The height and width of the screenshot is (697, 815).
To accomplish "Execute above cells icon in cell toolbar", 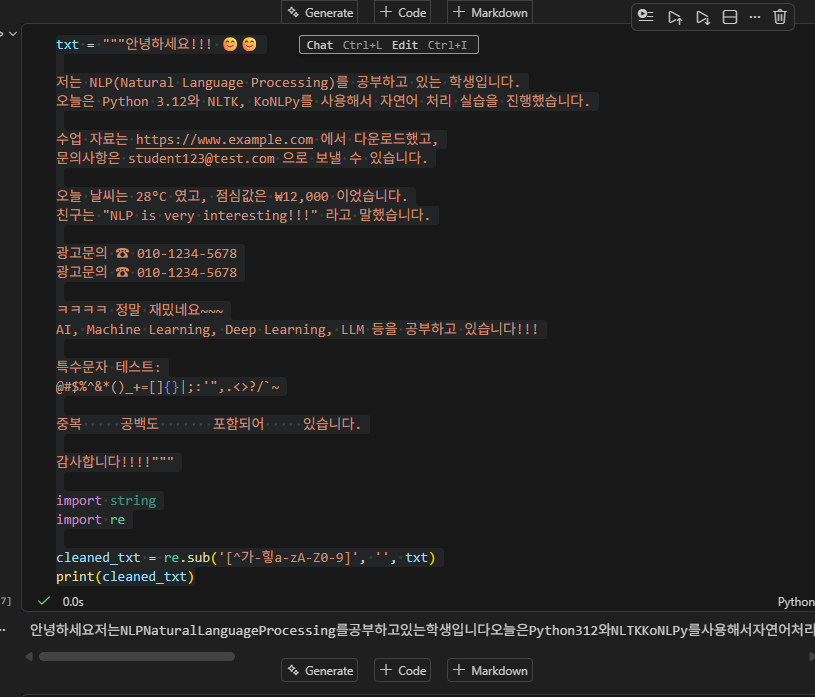I will [x=675, y=17].
